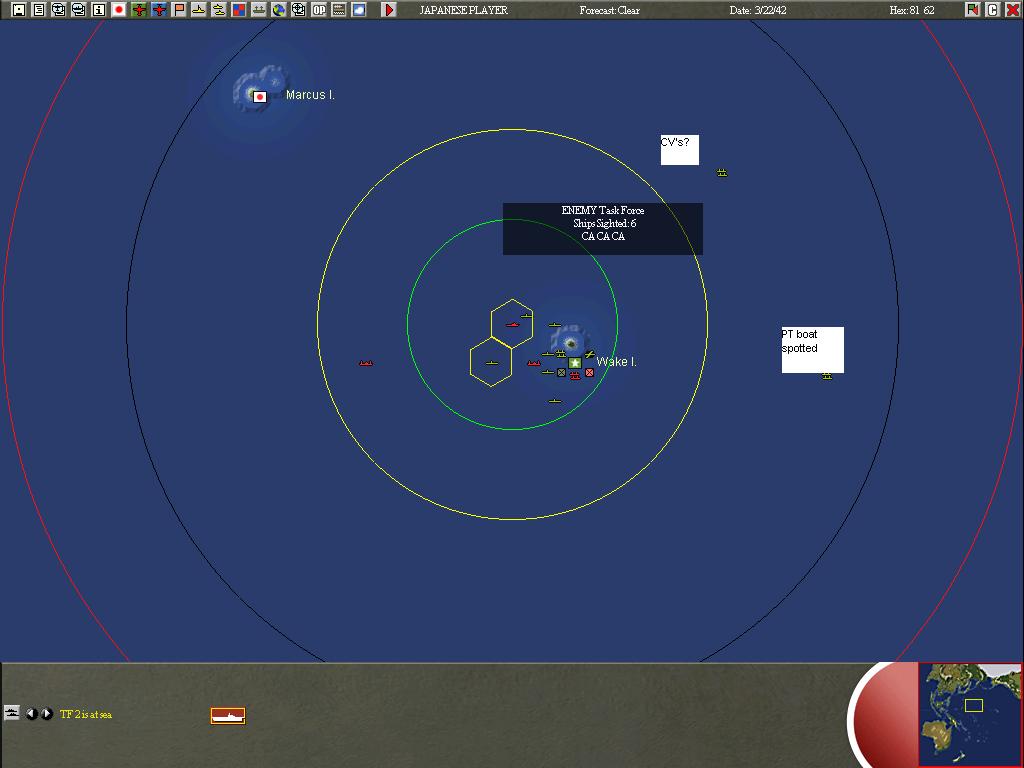Click the green flag with red arrow icon
This screenshot has width=1024, height=768.
[973, 10]
